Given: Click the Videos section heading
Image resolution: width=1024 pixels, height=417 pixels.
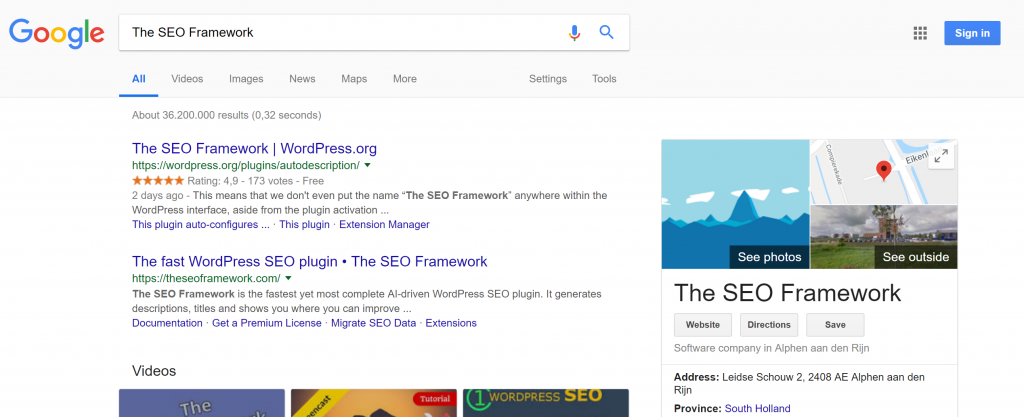Looking at the screenshot, I should click(x=154, y=371).
